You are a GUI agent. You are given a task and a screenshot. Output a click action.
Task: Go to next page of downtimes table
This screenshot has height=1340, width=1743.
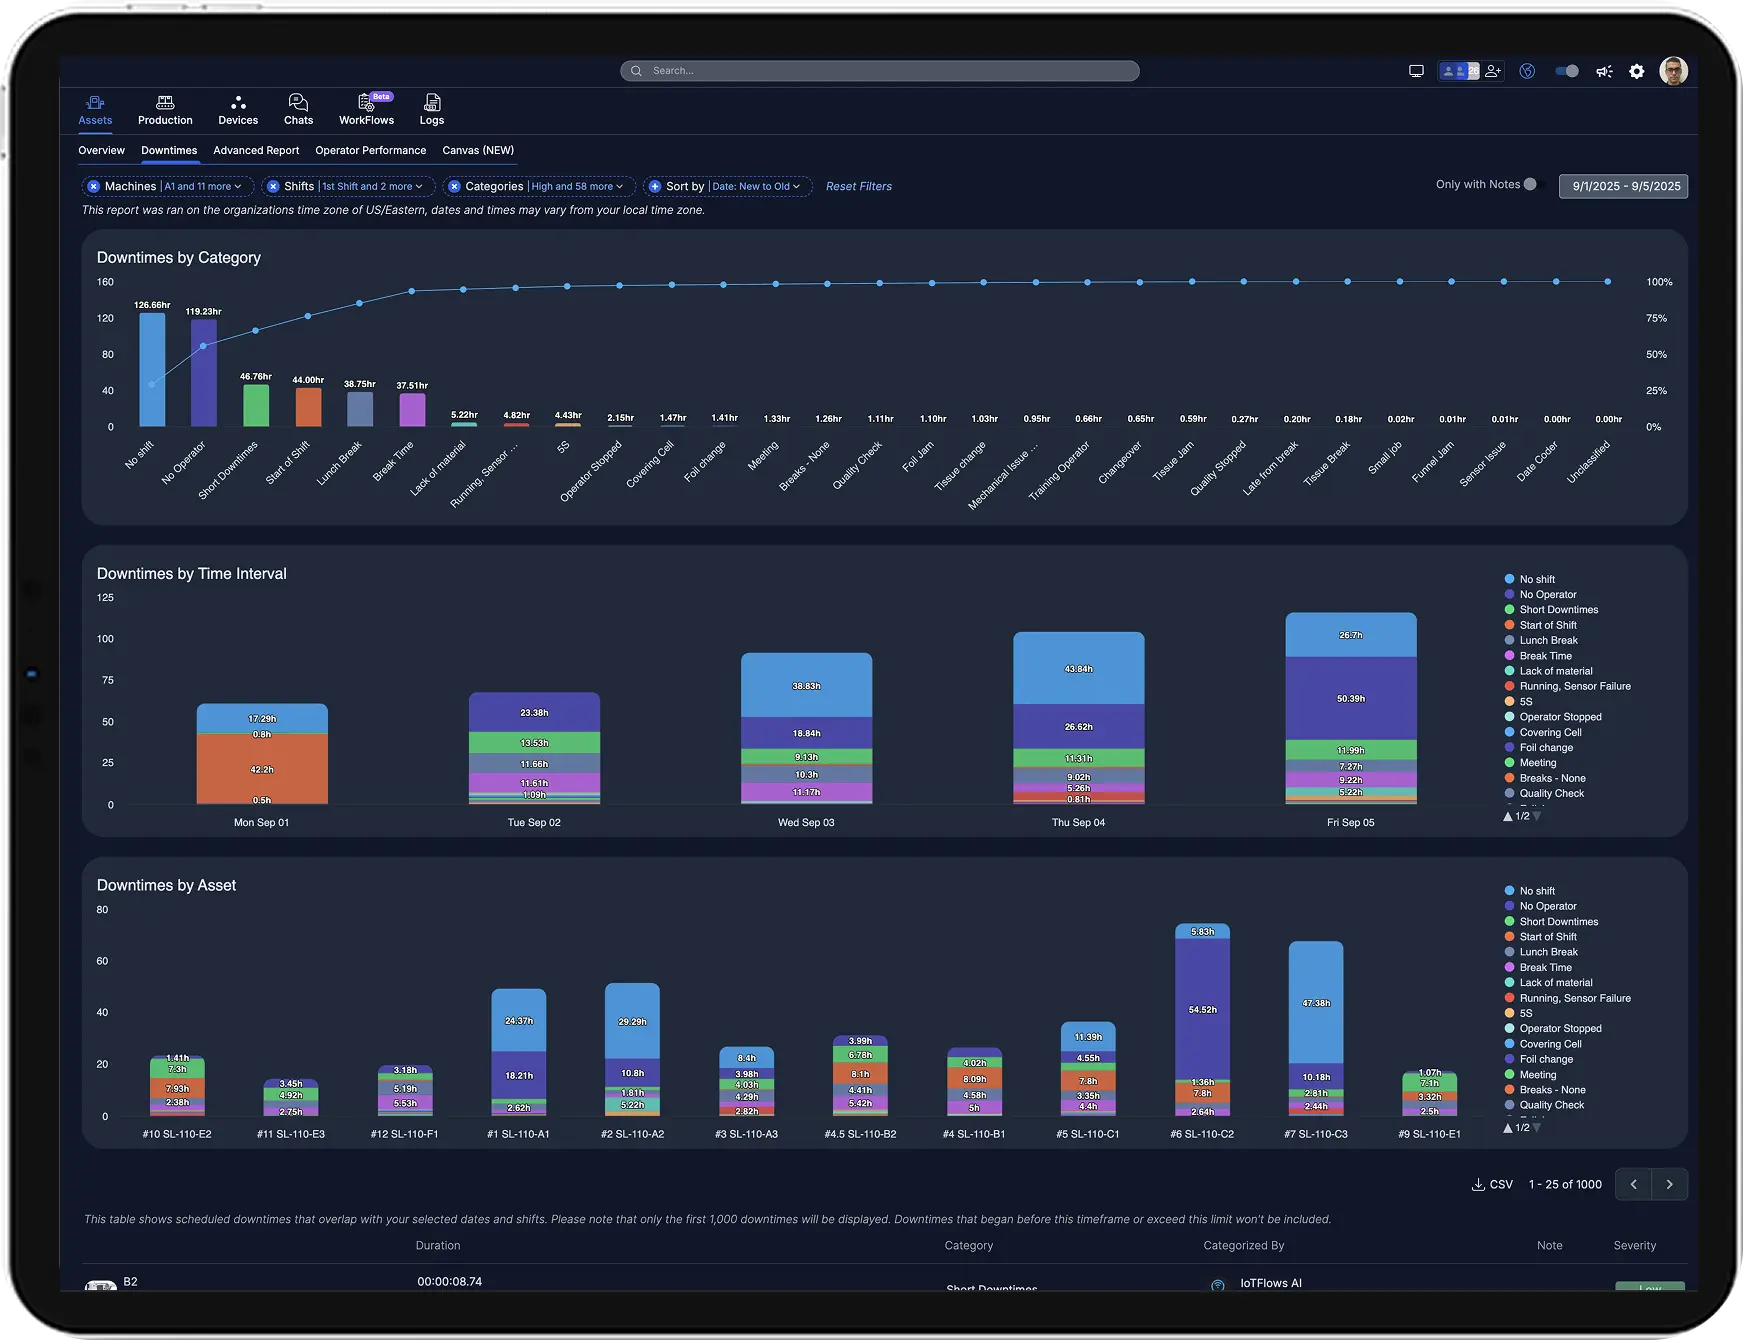click(1668, 1184)
